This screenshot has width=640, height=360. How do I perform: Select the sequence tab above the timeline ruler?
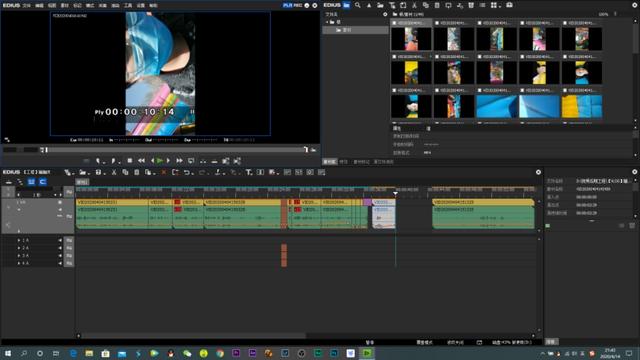tap(82, 182)
